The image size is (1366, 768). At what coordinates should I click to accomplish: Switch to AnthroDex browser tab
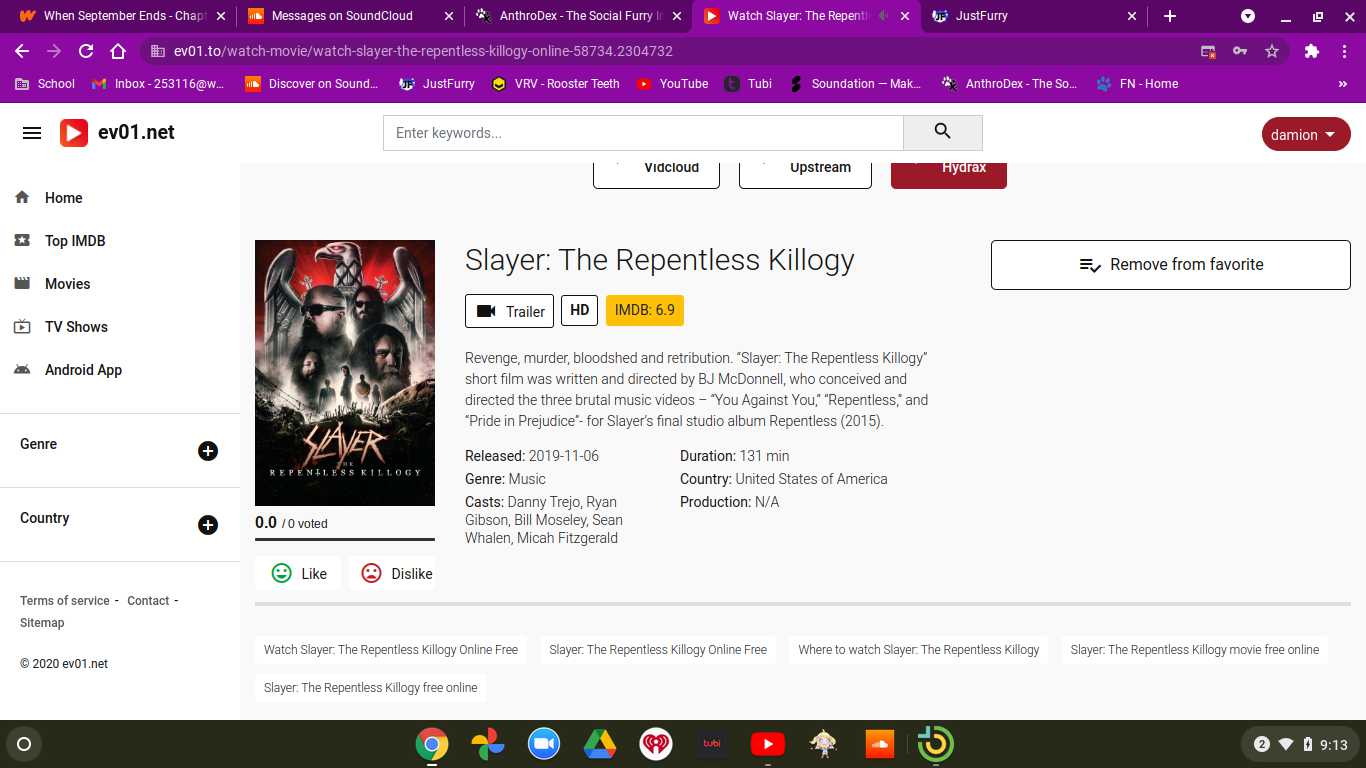click(x=578, y=16)
